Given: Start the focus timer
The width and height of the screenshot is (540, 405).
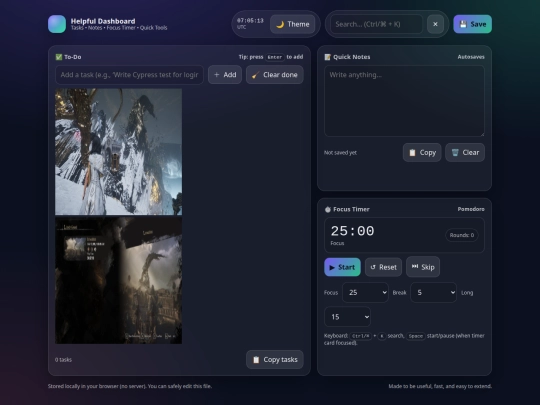Looking at the screenshot, I should (342, 267).
